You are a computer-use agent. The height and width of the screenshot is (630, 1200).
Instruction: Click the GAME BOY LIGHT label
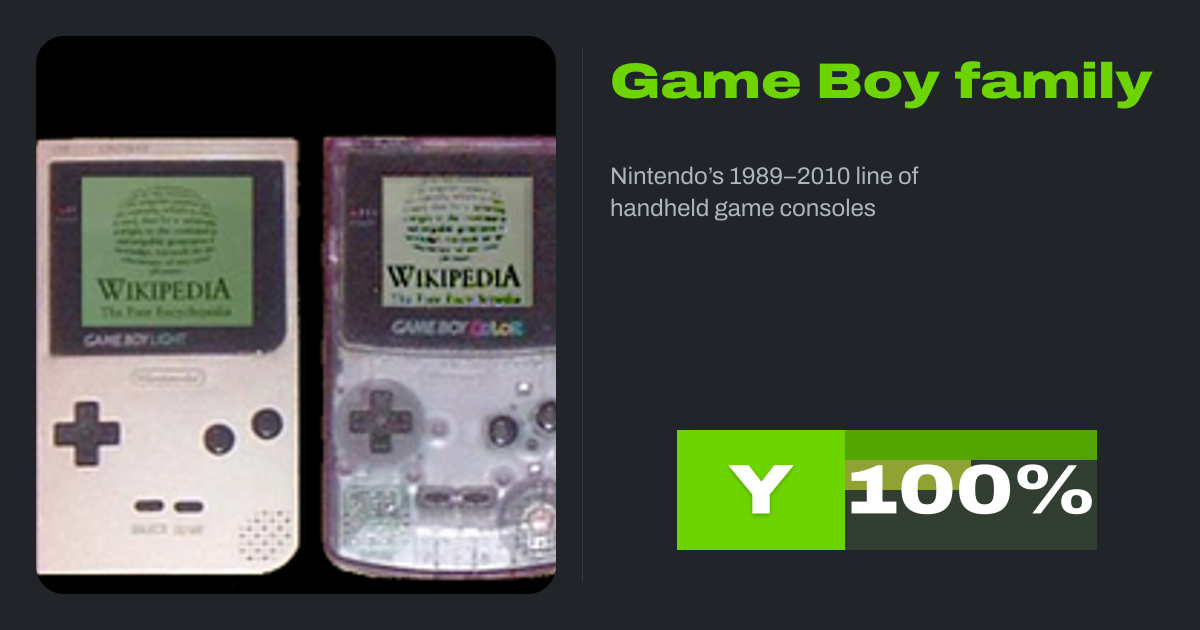(135, 341)
